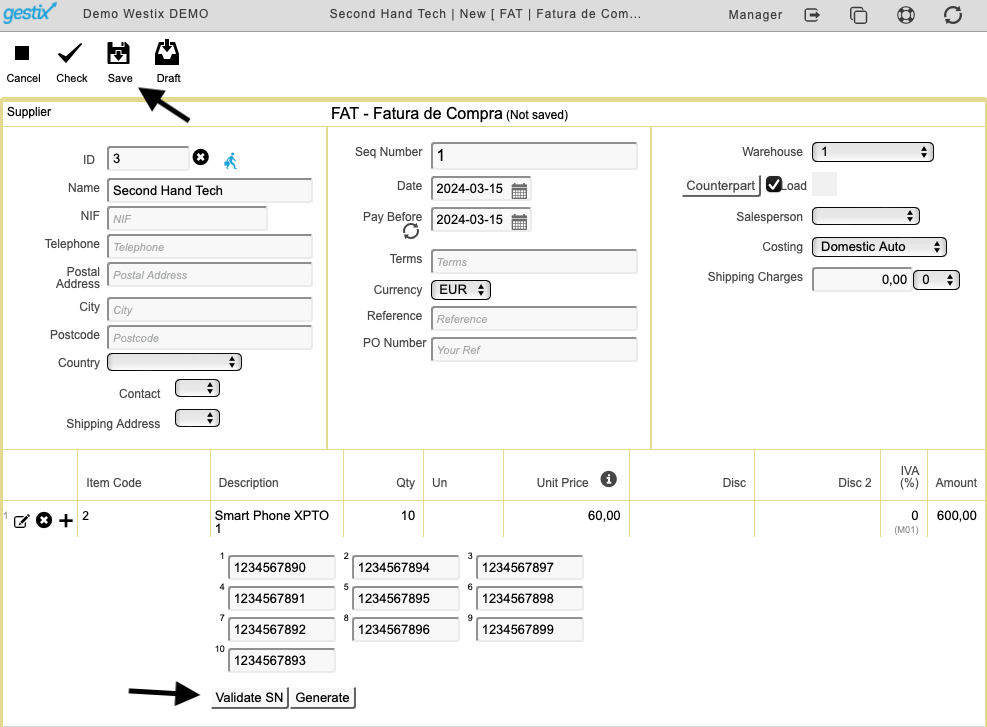Screen dimensions: 987x727
Task: Delete the Smart Phone XPTO line
Action: [x=44, y=521]
